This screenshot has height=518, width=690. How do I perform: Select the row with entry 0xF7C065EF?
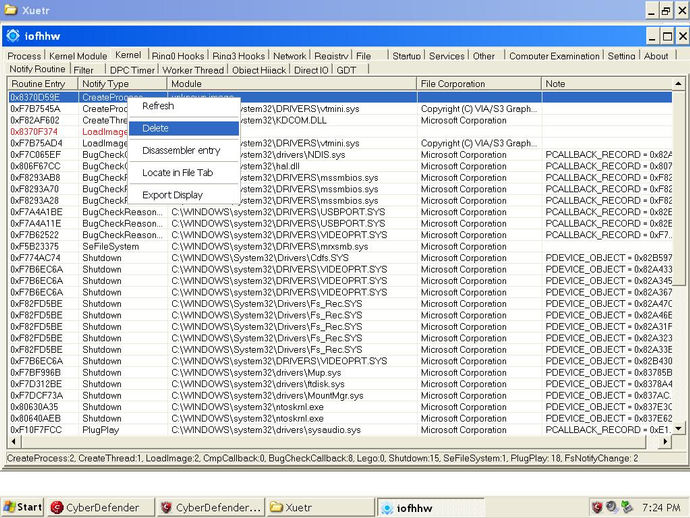340,154
